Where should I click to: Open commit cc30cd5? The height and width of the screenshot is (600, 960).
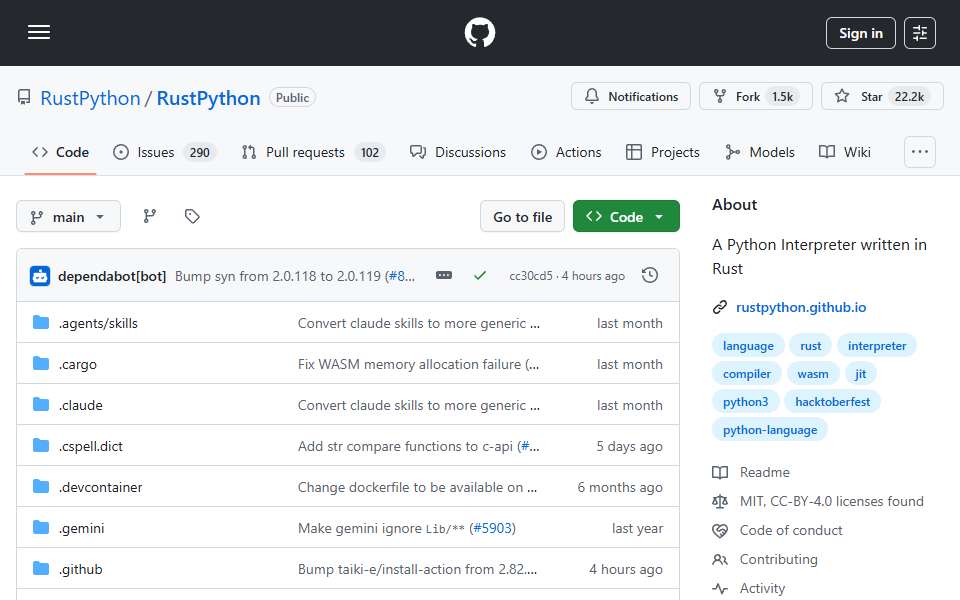pyautogui.click(x=531, y=276)
